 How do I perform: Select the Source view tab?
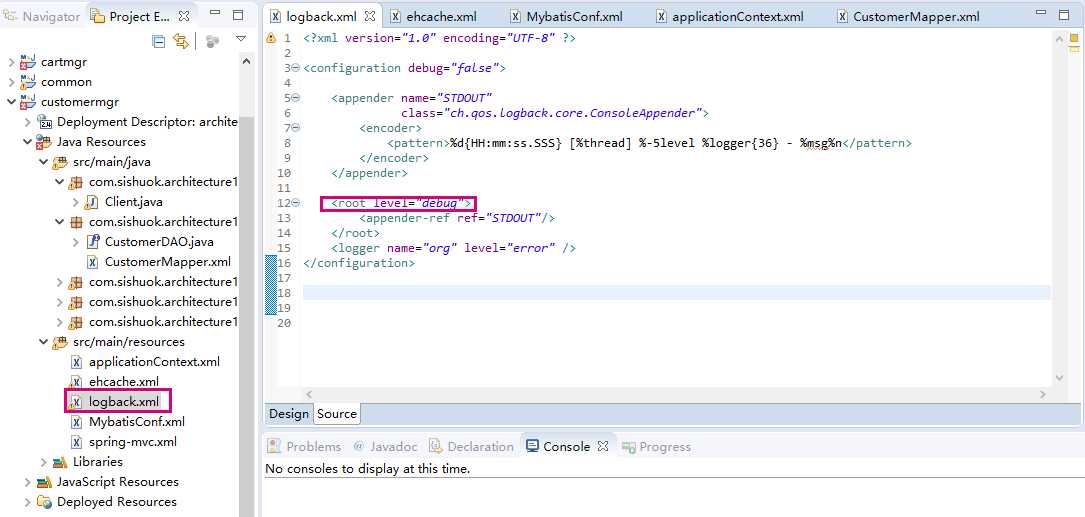pos(337,414)
